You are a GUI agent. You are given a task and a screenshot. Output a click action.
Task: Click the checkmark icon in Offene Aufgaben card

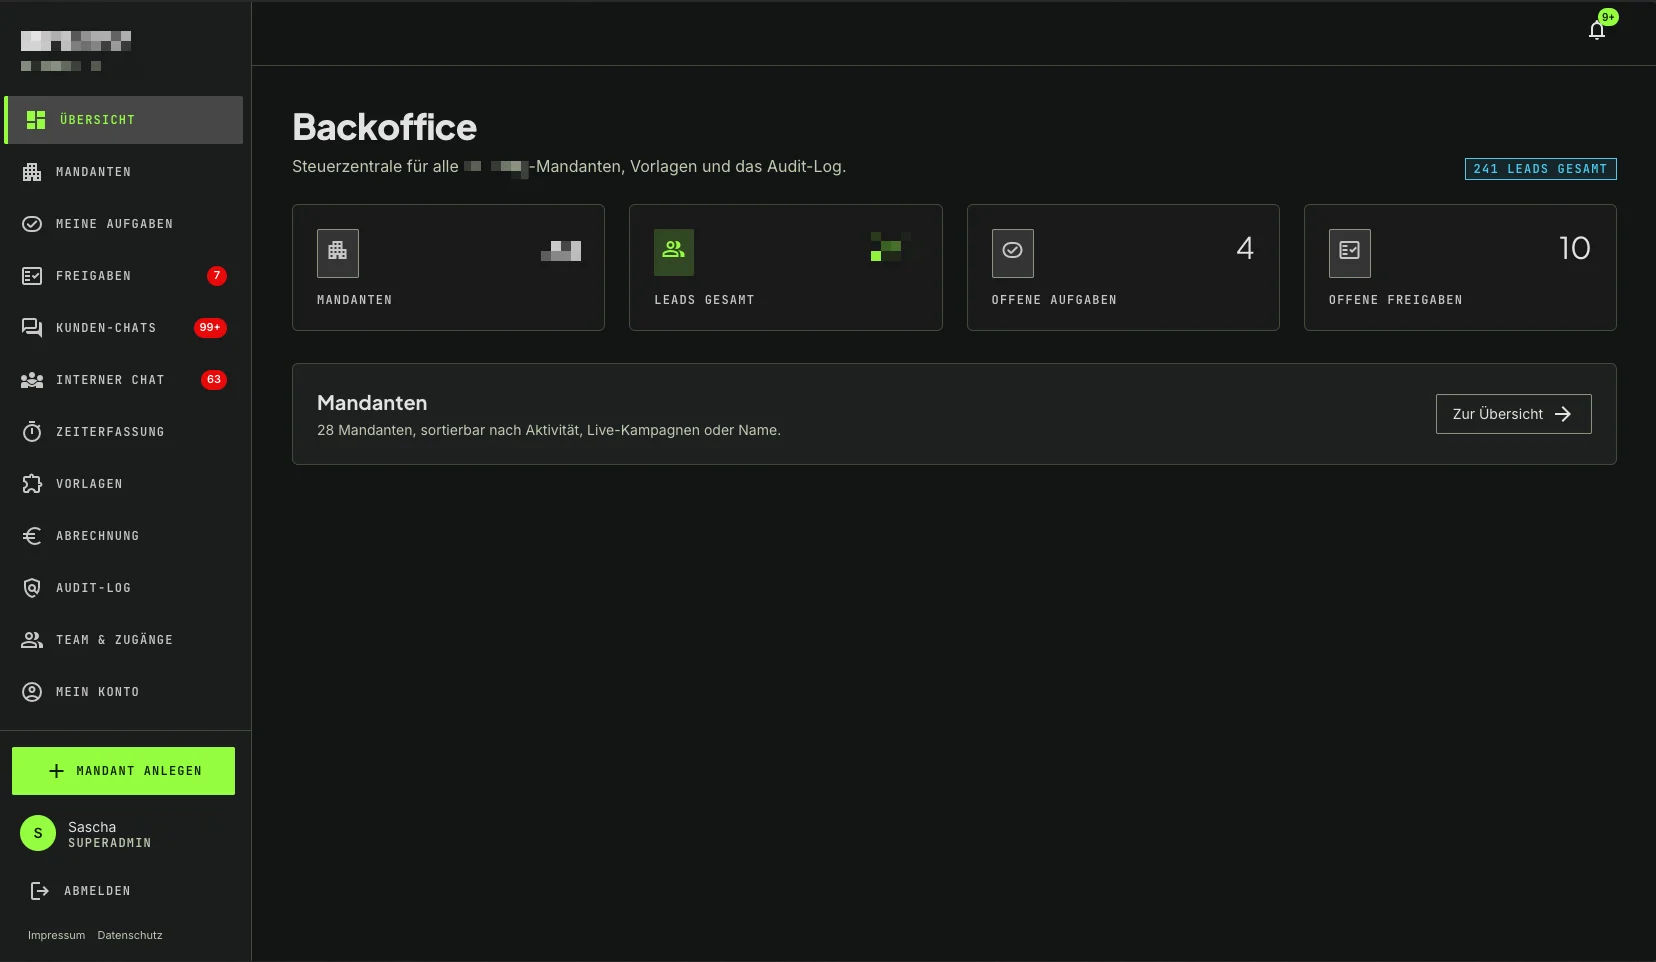[1012, 253]
